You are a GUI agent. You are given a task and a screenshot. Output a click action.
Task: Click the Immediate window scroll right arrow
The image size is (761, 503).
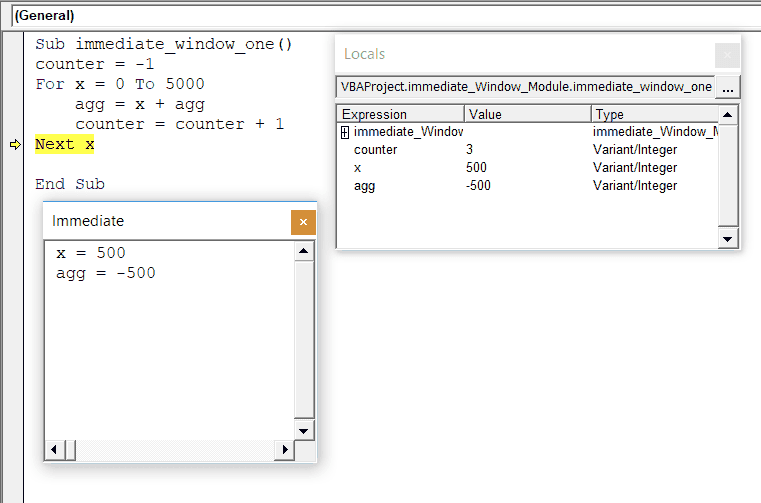(x=285, y=450)
